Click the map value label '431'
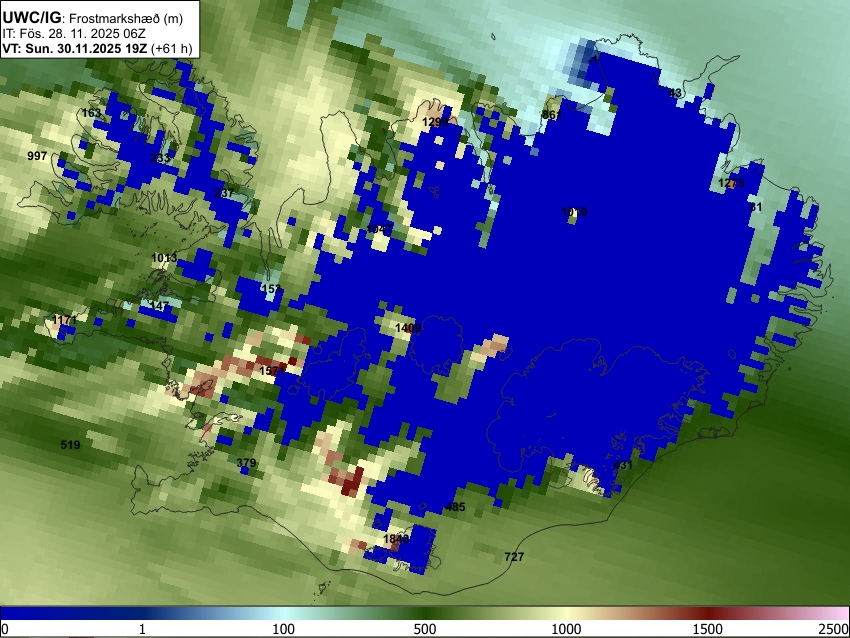The height and width of the screenshot is (638, 850). point(622,465)
